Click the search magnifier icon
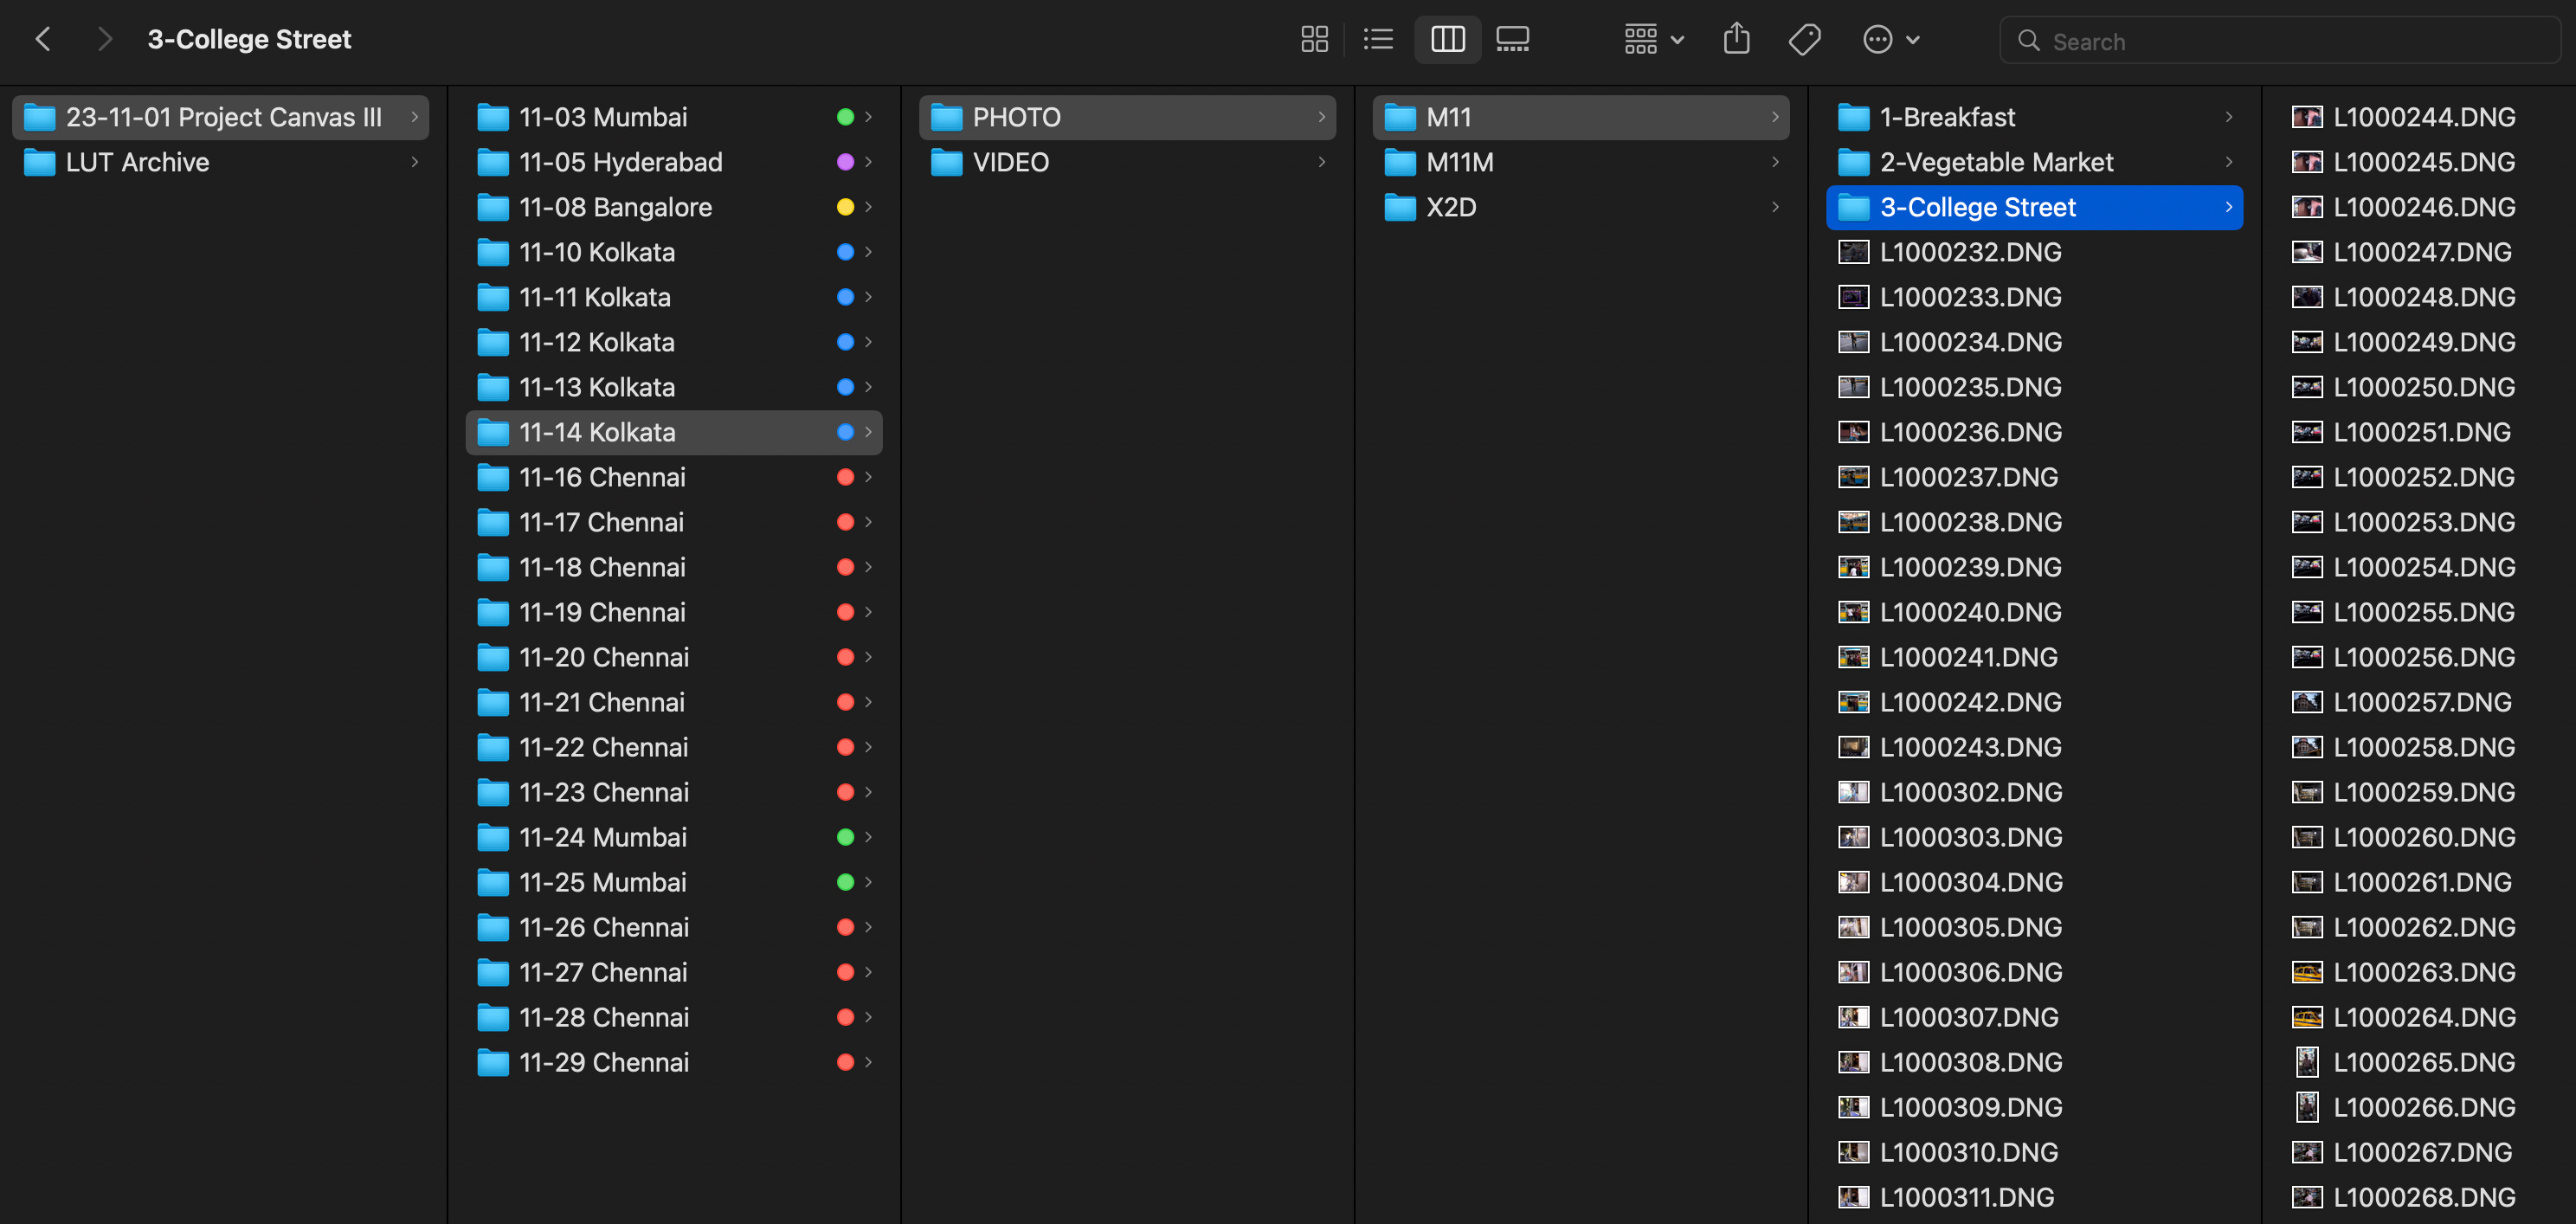The height and width of the screenshot is (1224, 2576). pyautogui.click(x=2028, y=41)
